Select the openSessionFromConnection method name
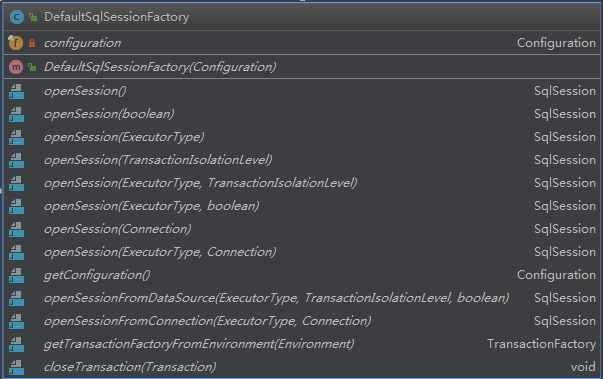 [x=208, y=321]
